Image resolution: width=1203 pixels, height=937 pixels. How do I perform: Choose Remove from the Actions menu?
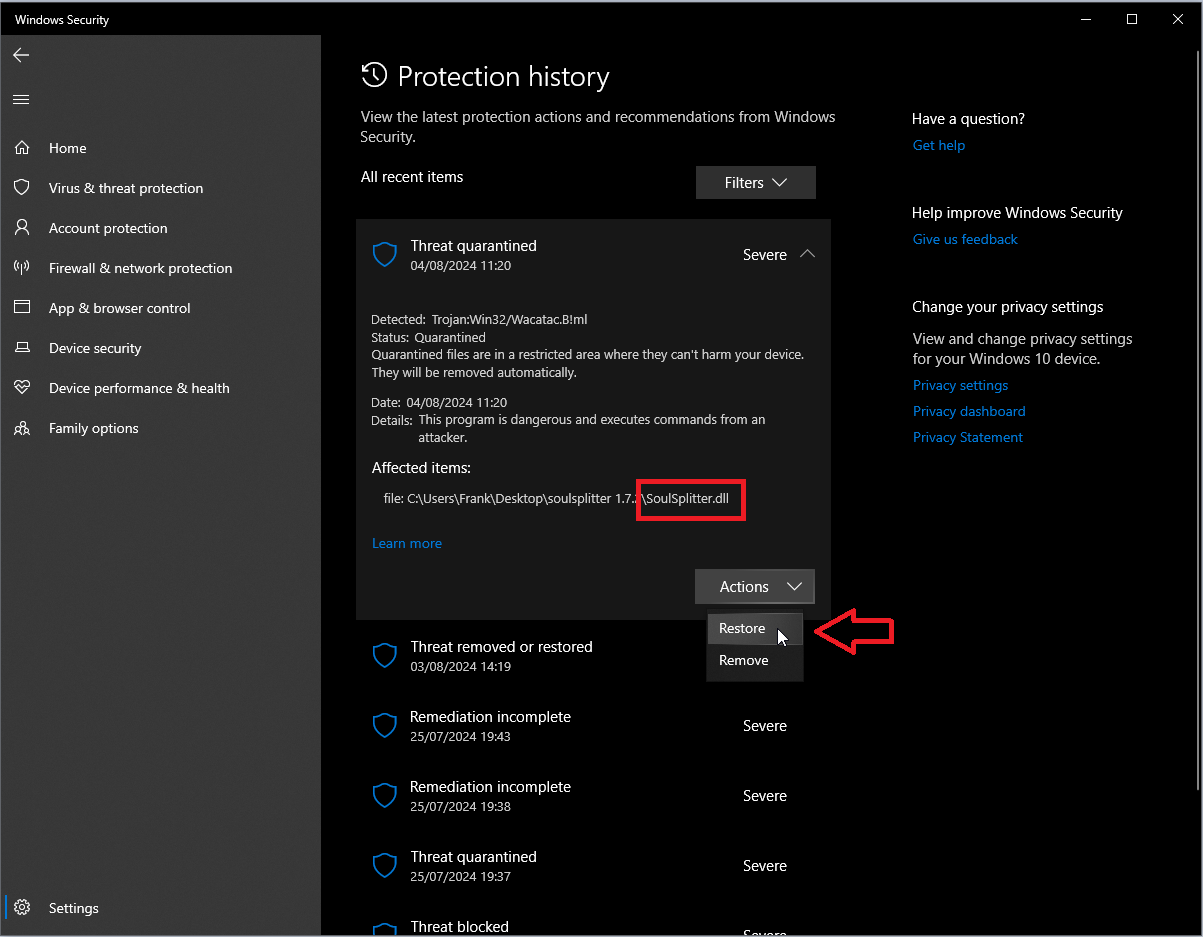pyautogui.click(x=744, y=661)
